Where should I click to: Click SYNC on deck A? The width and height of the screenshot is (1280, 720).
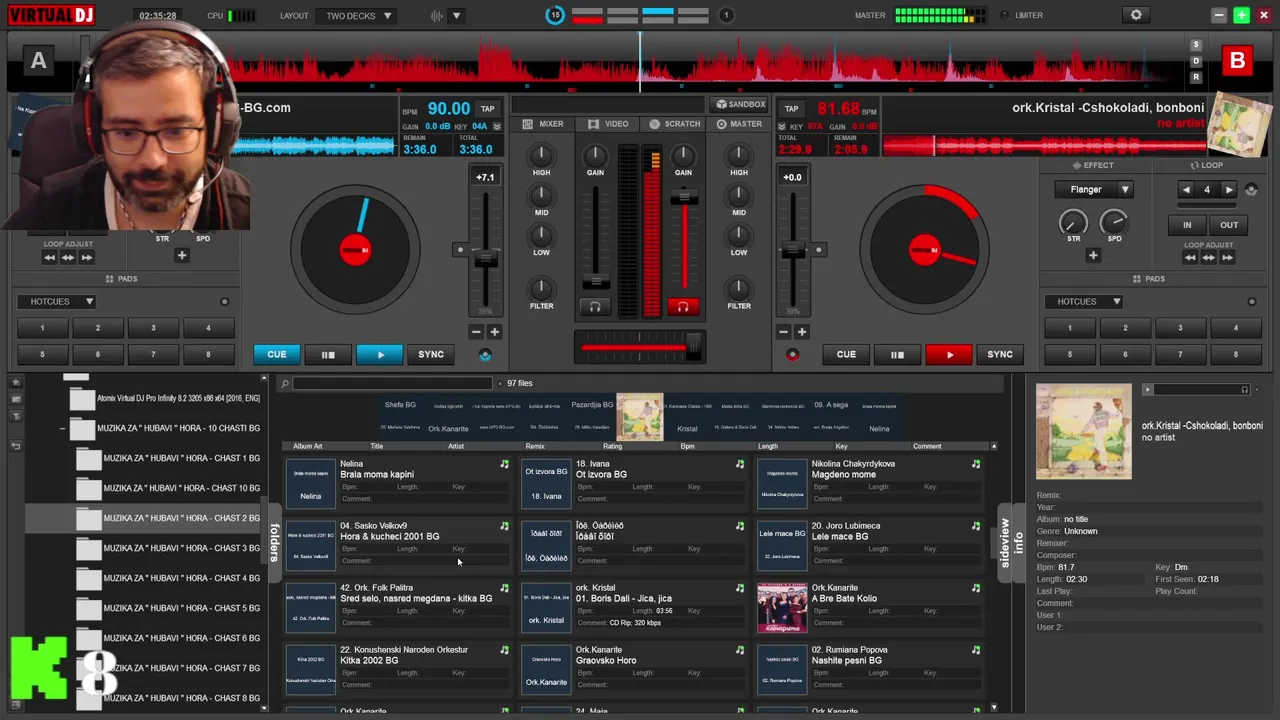[x=431, y=354]
